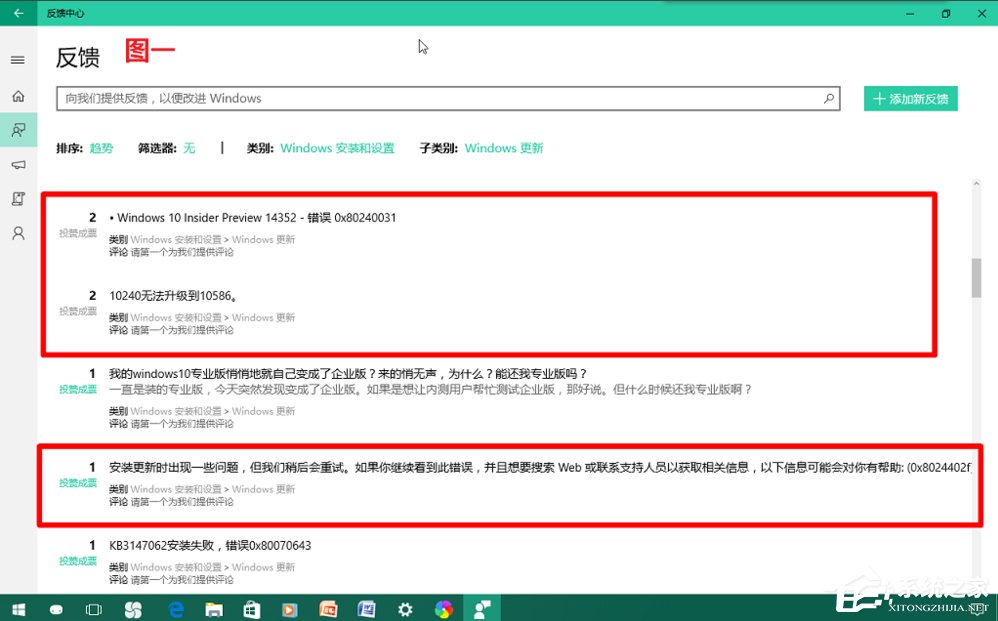Click the search magnifier icon
Image resolution: width=998 pixels, height=621 pixels.
pyautogui.click(x=828, y=98)
